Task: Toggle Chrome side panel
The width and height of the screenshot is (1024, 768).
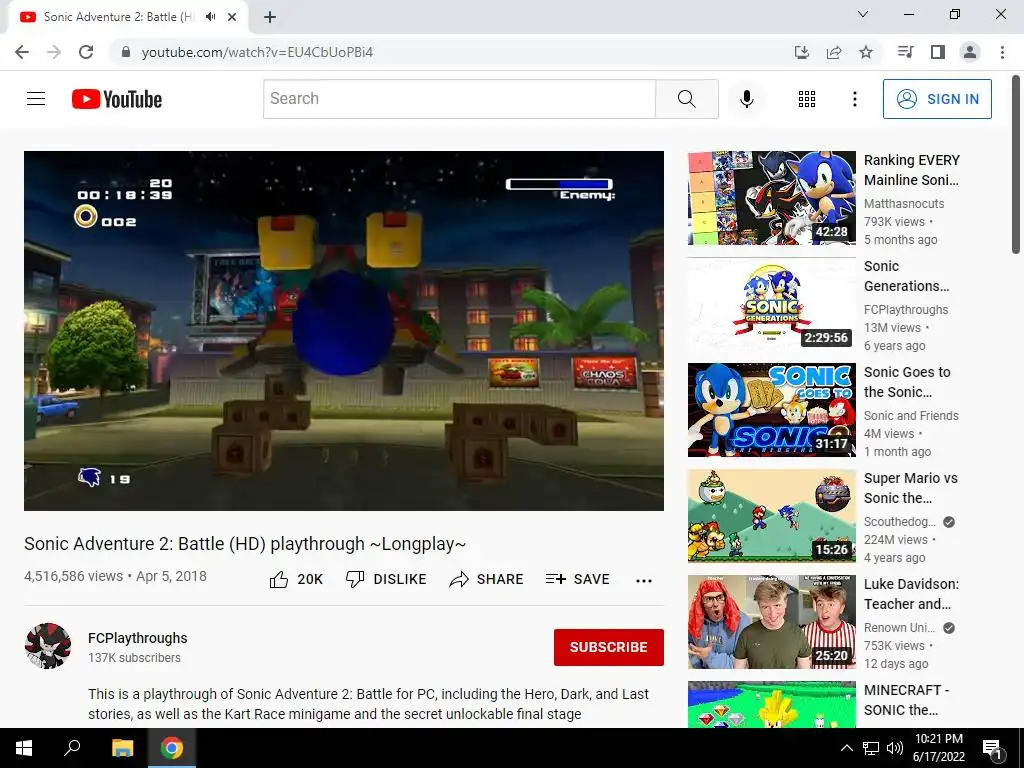Action: 938,52
